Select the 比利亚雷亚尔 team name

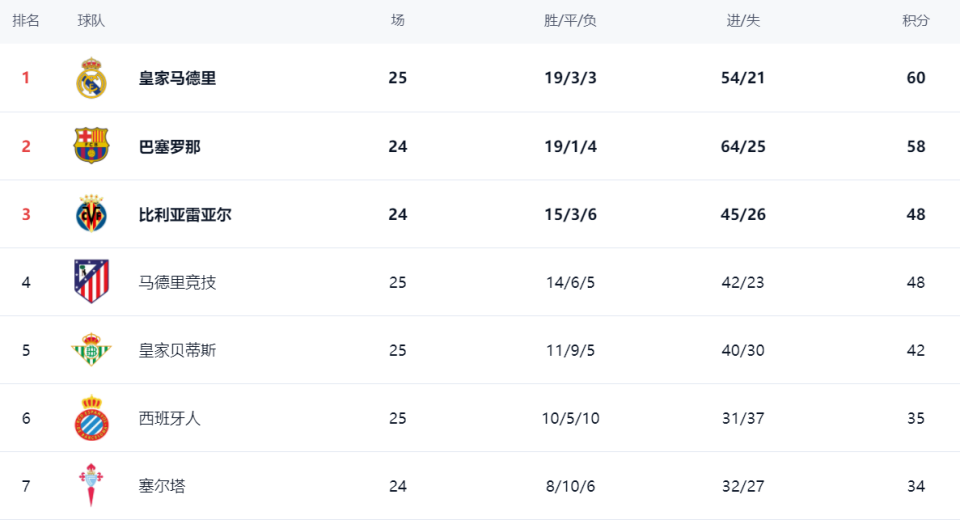pyautogui.click(x=185, y=214)
